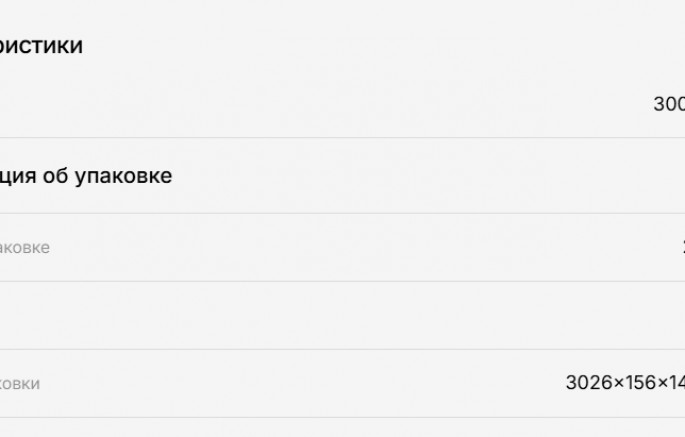This screenshot has height=437, width=685.
Task: Click the divider below the dimensions row
Action: [x=342, y=417]
